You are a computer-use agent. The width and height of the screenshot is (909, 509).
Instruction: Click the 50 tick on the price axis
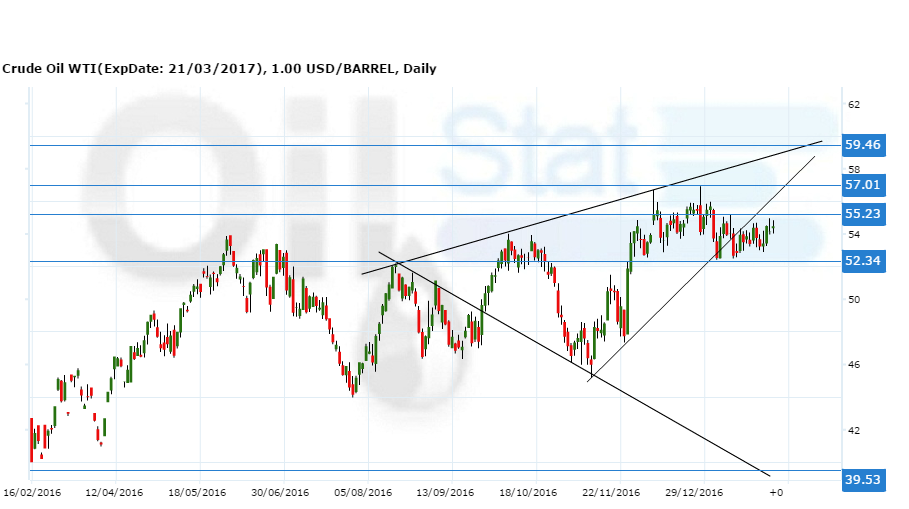coord(854,300)
